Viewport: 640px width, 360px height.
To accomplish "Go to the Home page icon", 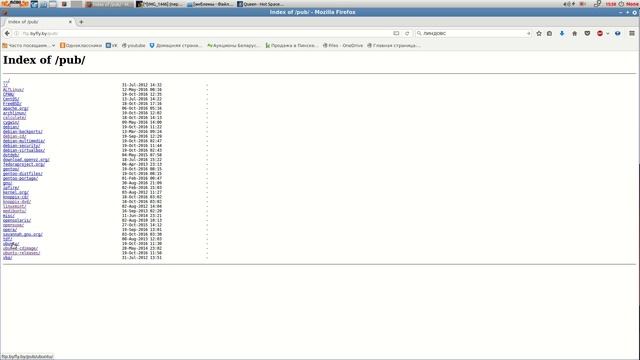I will (575, 33).
